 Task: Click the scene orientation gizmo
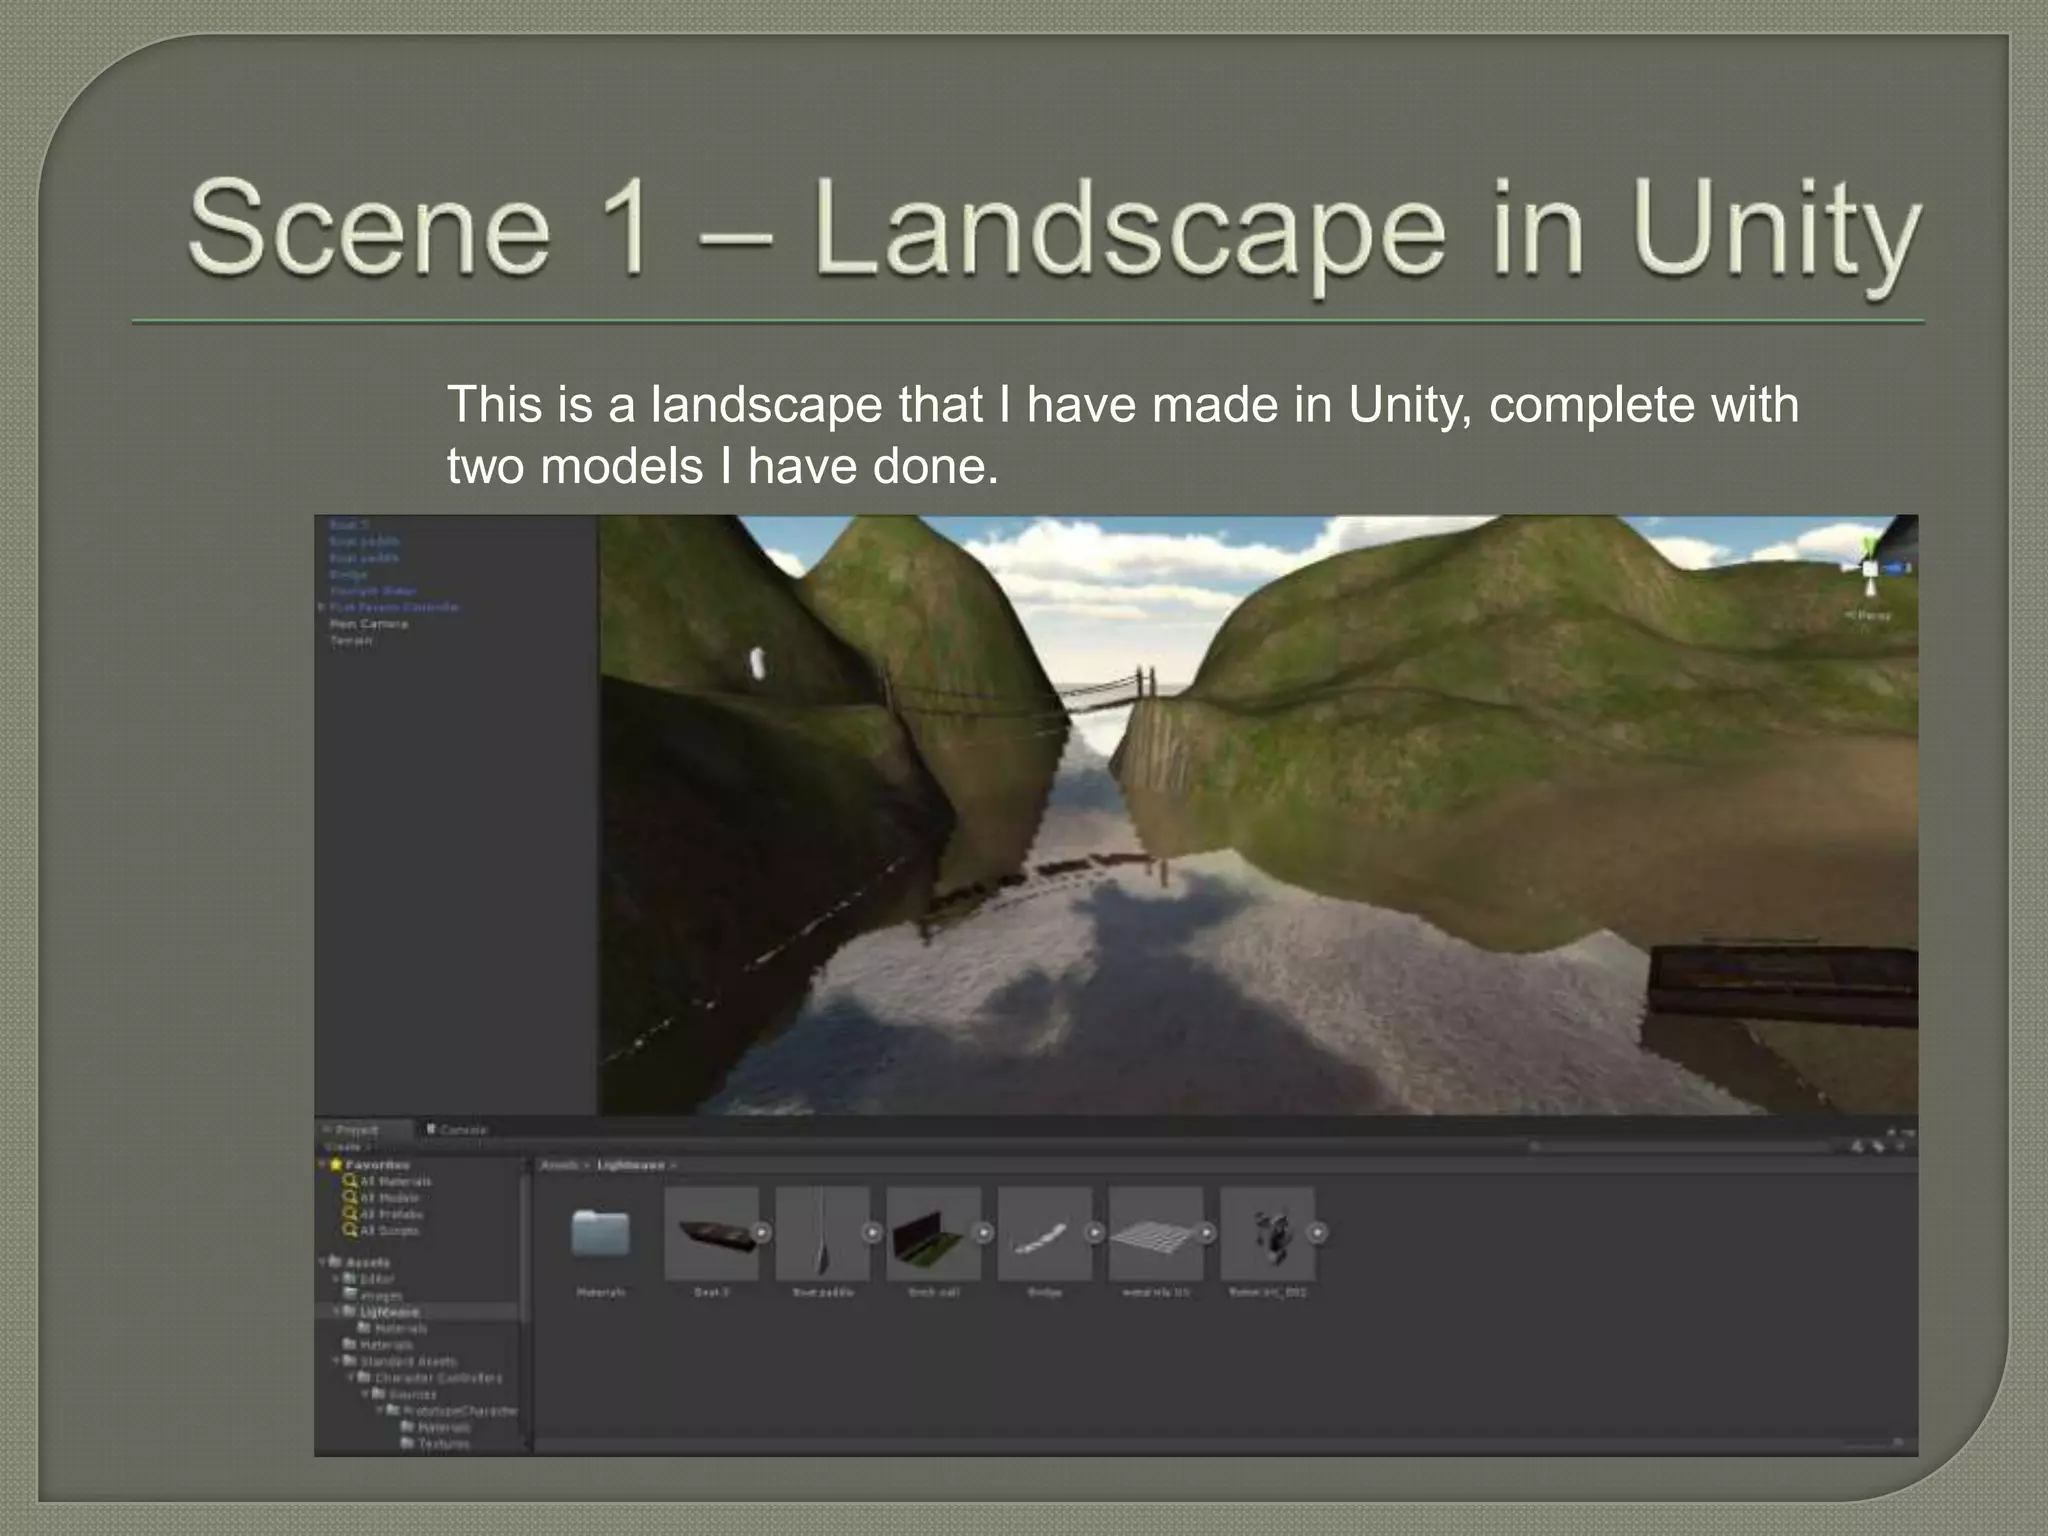coord(1870,568)
